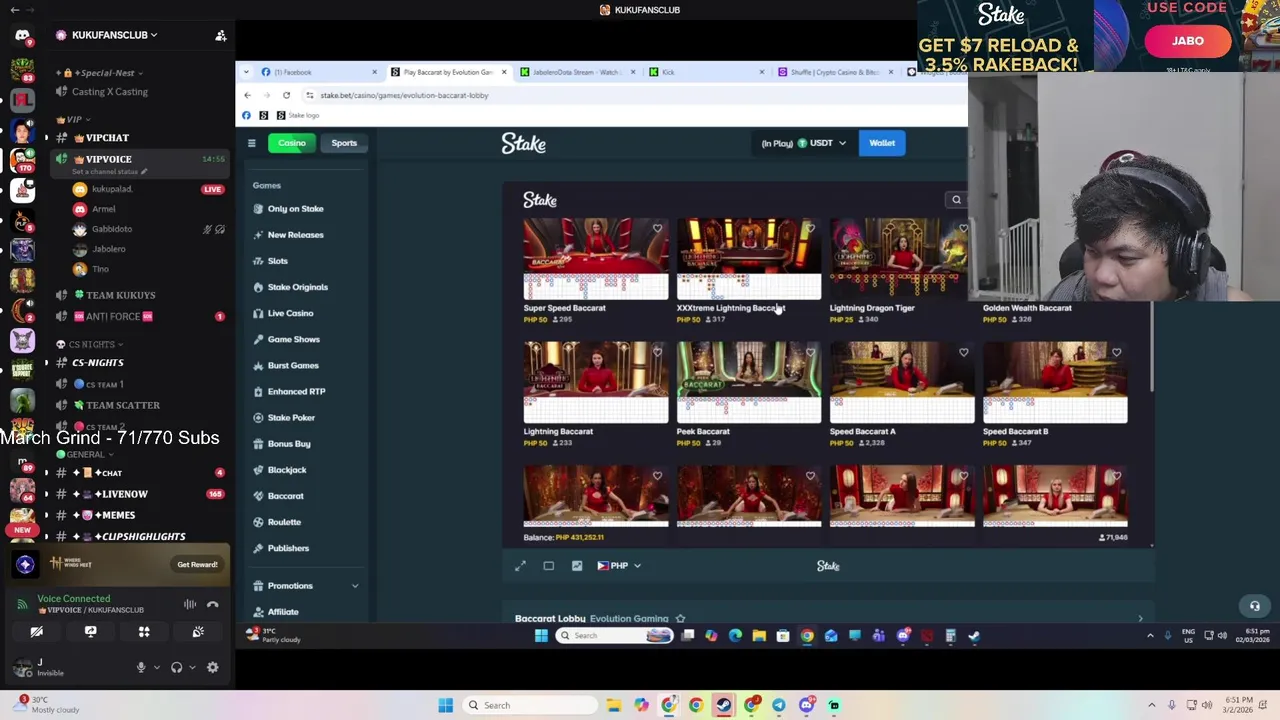Select the Sports tab on Stake
Screen dimensions: 1280x720
[x=344, y=143]
